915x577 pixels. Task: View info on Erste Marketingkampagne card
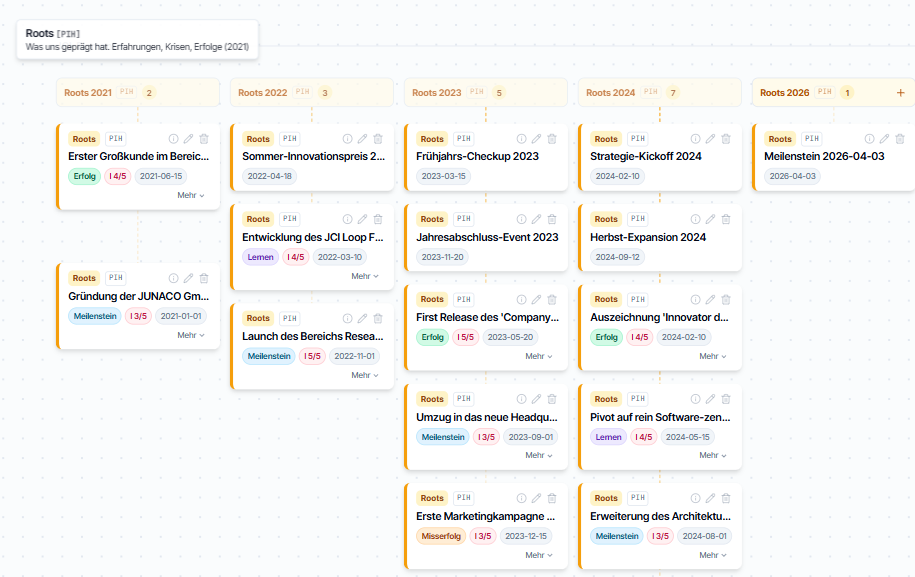point(521,498)
